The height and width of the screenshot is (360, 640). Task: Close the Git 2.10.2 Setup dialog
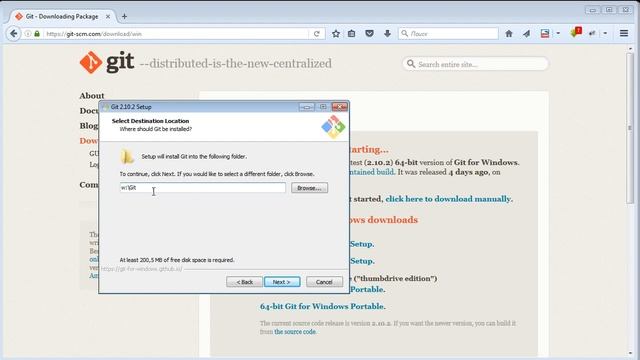pyautogui.click(x=339, y=107)
